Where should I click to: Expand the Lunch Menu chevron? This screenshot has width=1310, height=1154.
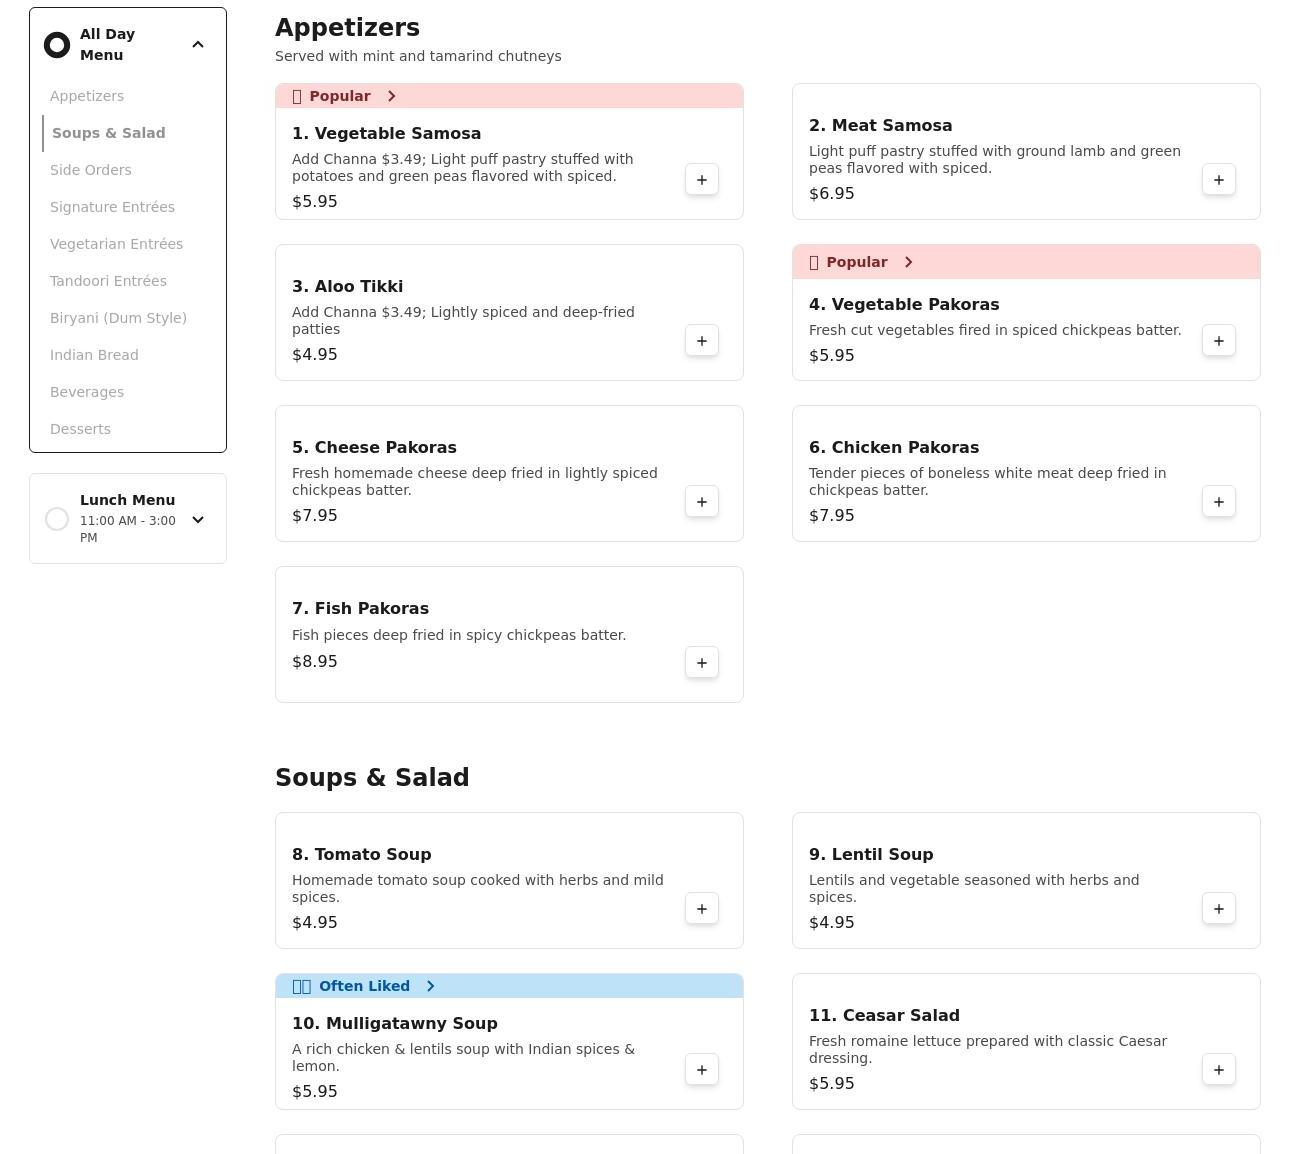coord(198,519)
